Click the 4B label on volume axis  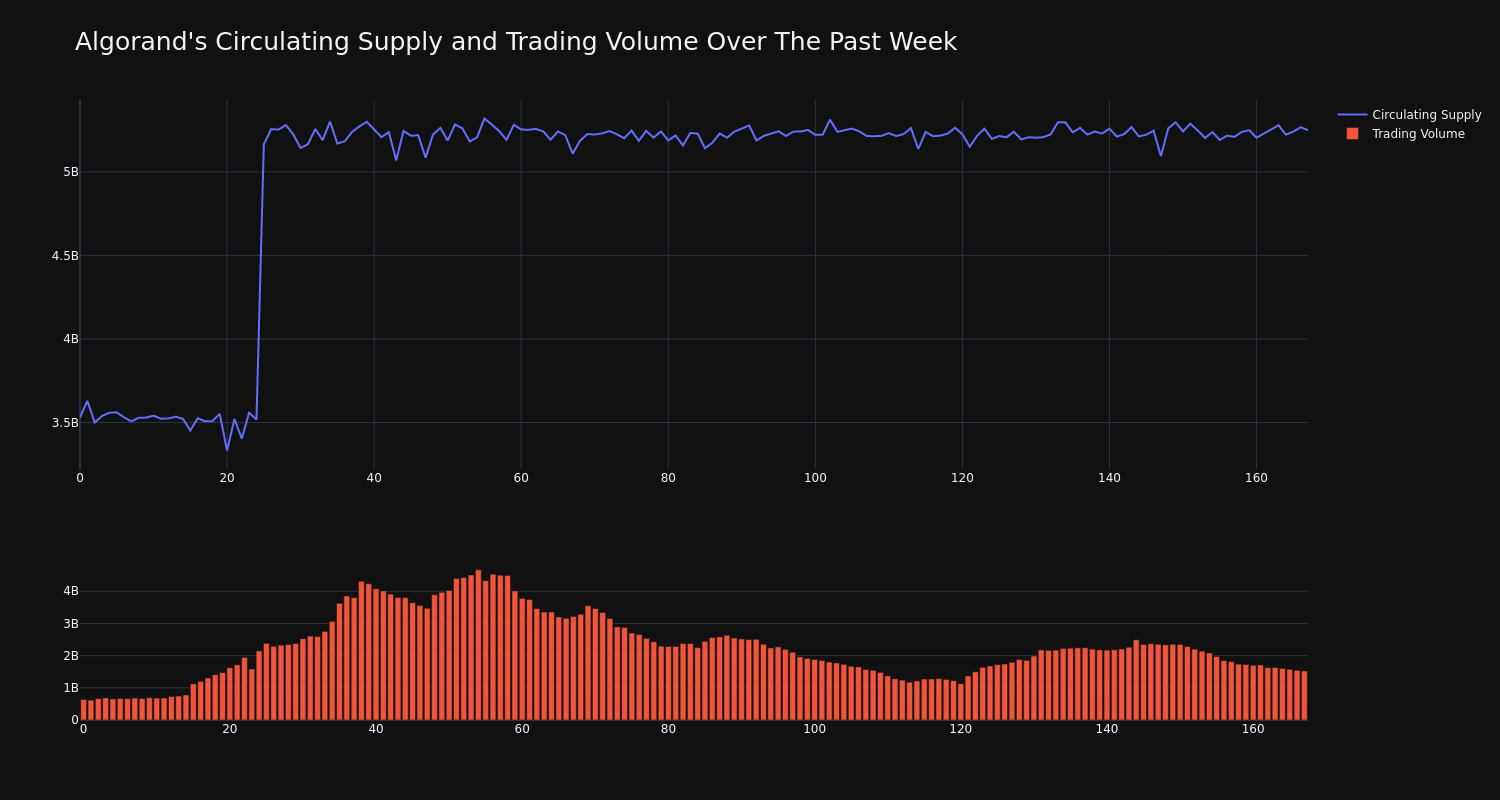[71, 591]
